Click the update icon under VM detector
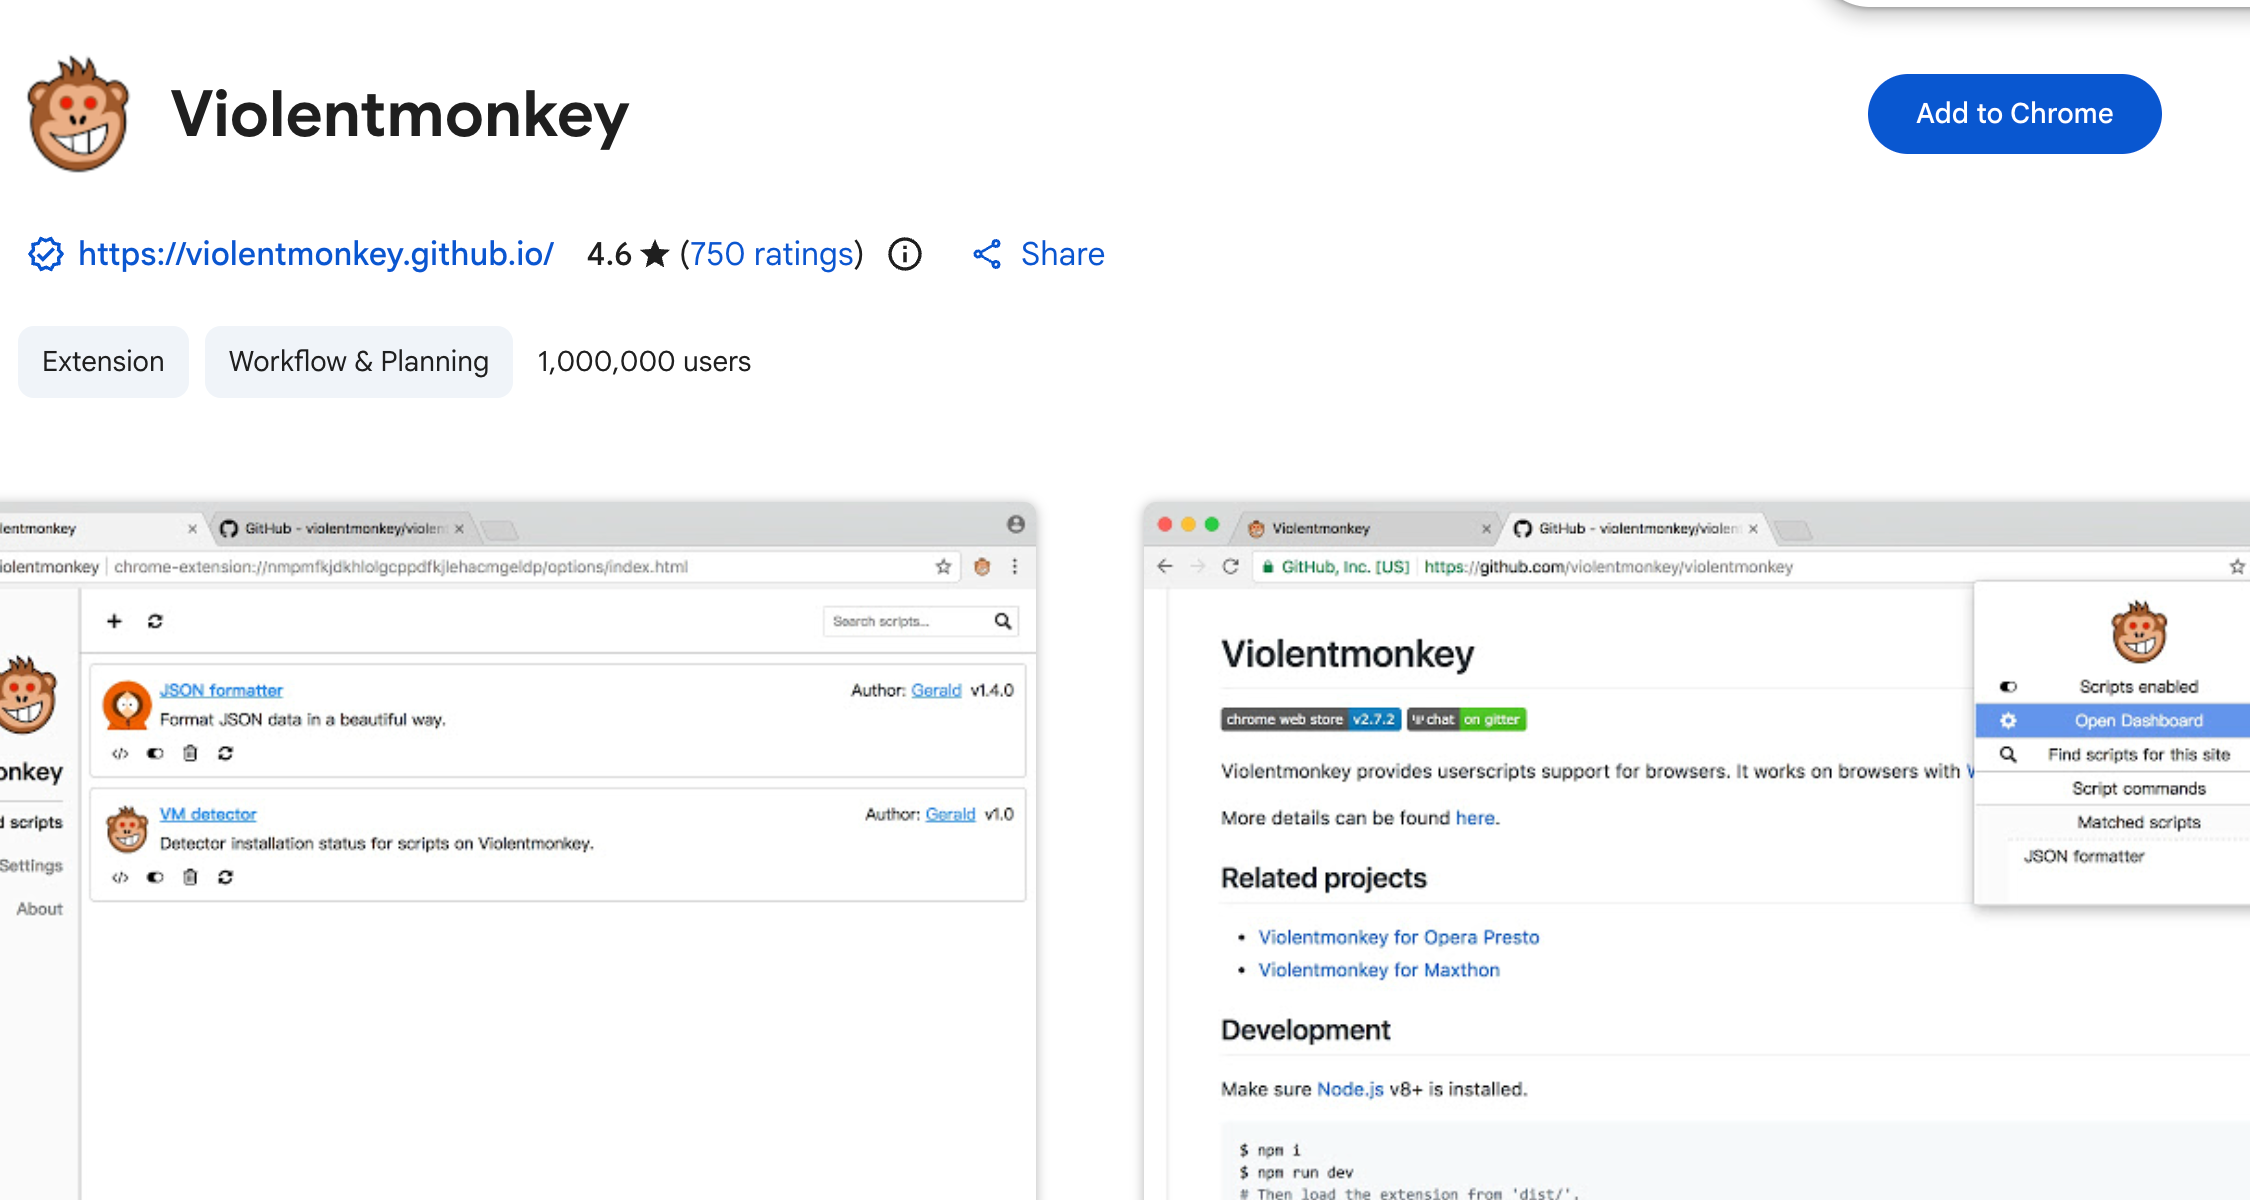 click(x=225, y=877)
